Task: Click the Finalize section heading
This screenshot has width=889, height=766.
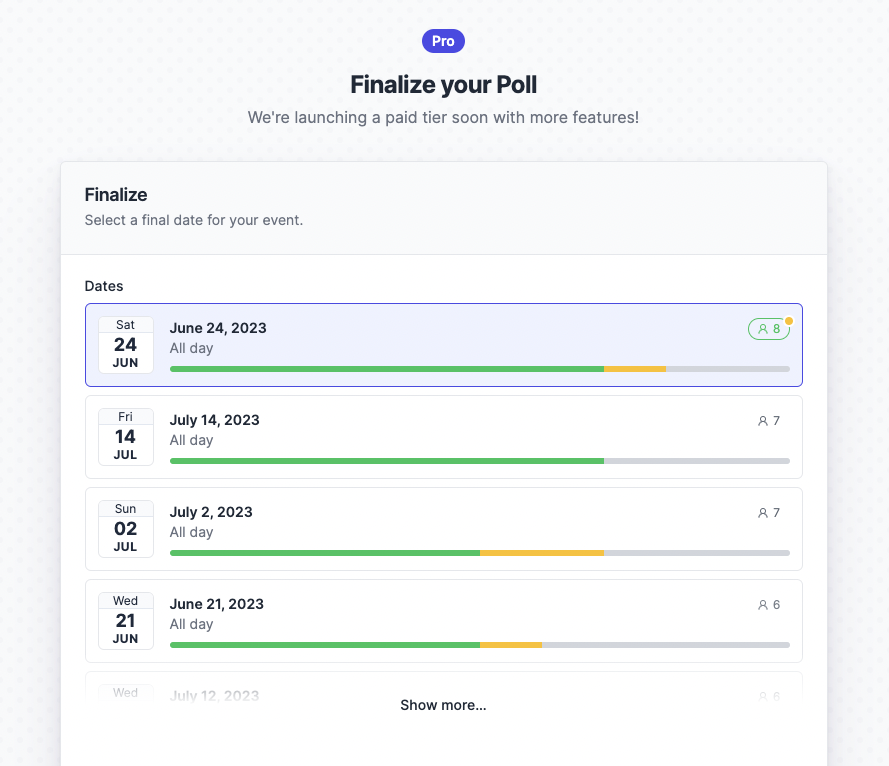Action: [115, 195]
